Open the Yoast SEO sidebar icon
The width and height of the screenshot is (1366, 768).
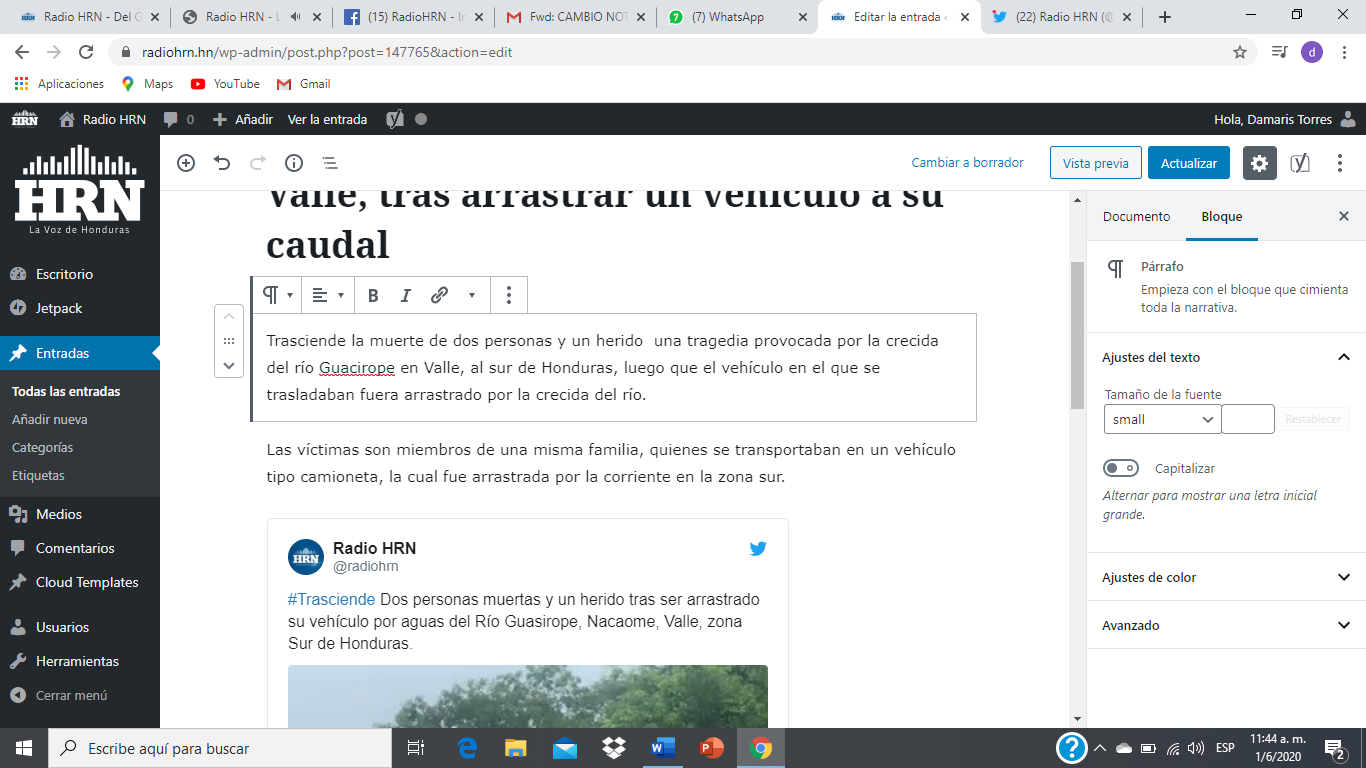click(1300, 163)
